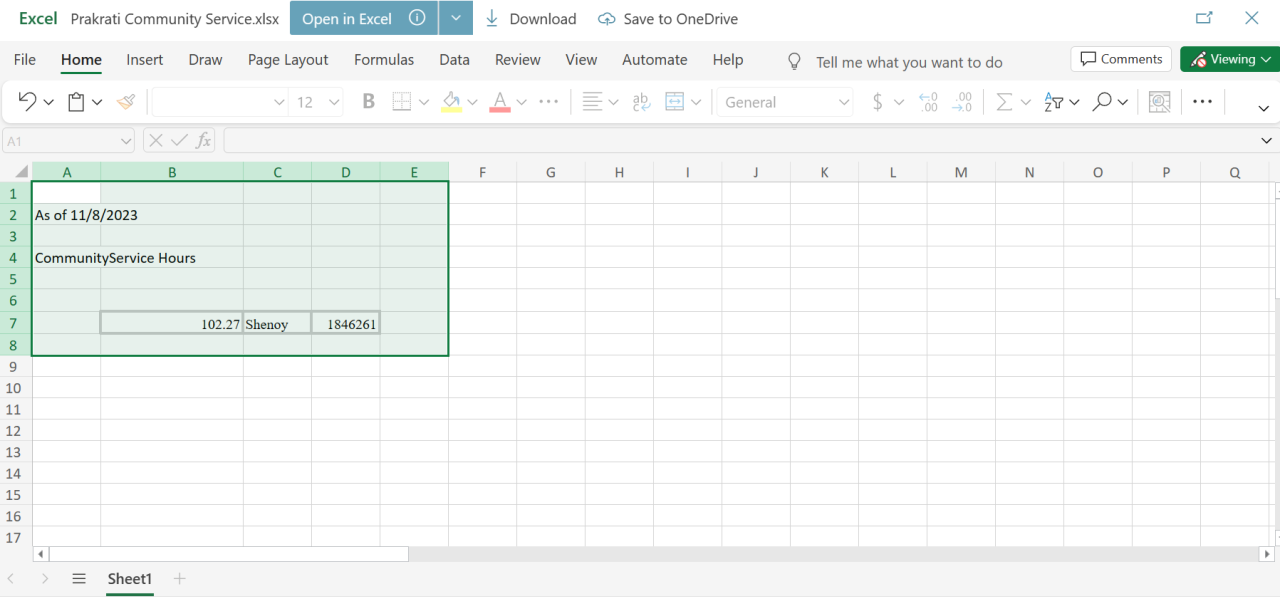The image size is (1280, 599).
Task: Click the insert function fx icon
Action: [x=203, y=141]
